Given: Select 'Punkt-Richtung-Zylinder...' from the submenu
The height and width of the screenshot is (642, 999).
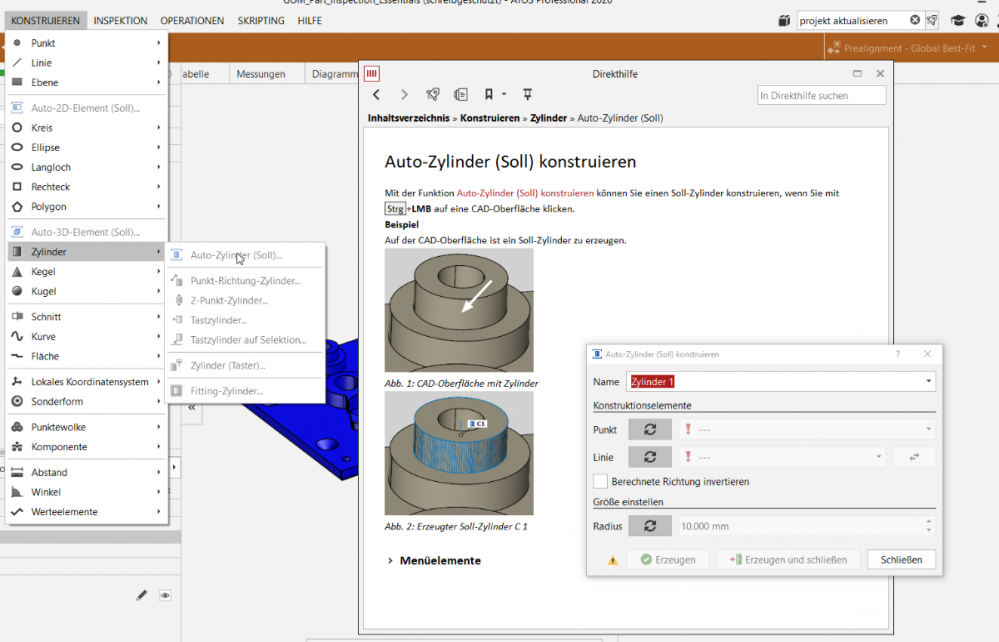Looking at the screenshot, I should click(245, 281).
